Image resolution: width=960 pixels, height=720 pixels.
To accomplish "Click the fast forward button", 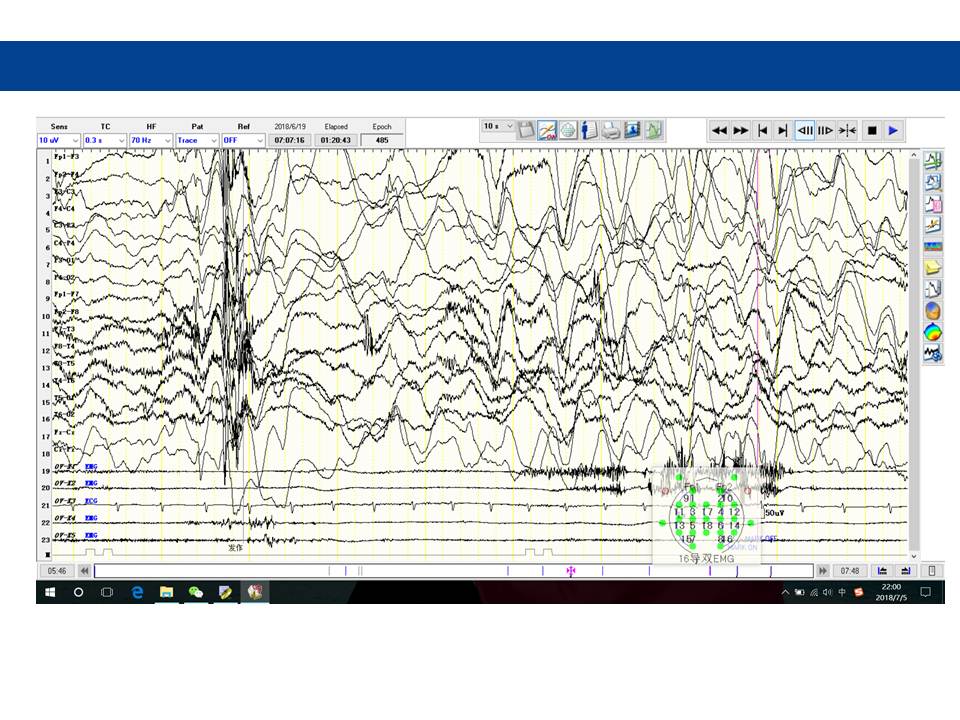I will [741, 130].
